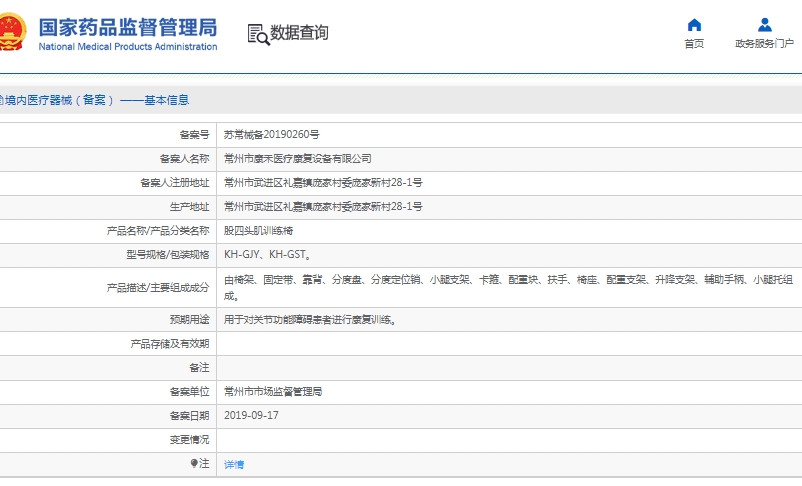802x486 pixels.
Task: Click the 用于对关节功能障碍患者进行康复训练 value
Action: point(310,320)
